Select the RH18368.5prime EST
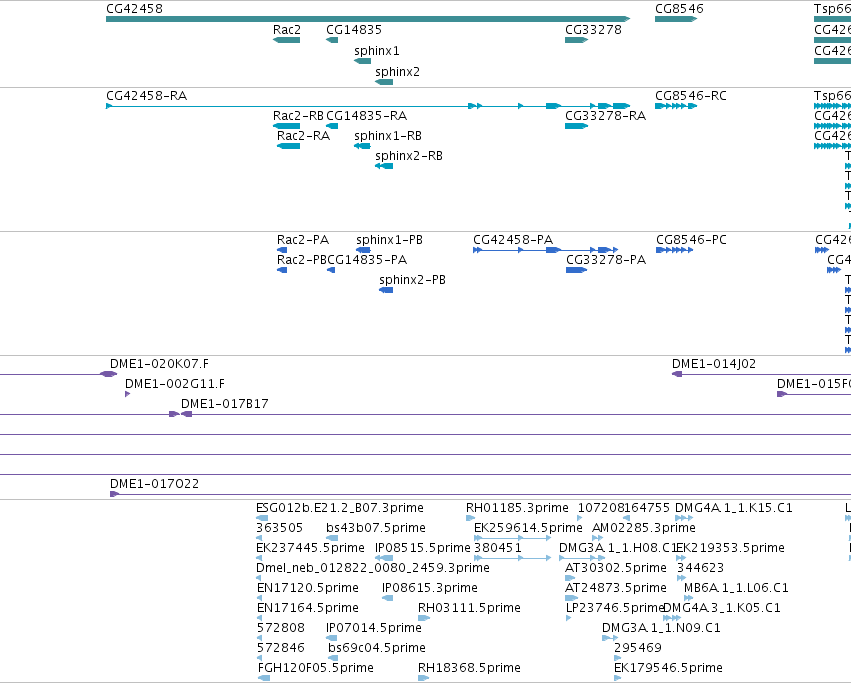The image size is (851, 683). point(423,678)
